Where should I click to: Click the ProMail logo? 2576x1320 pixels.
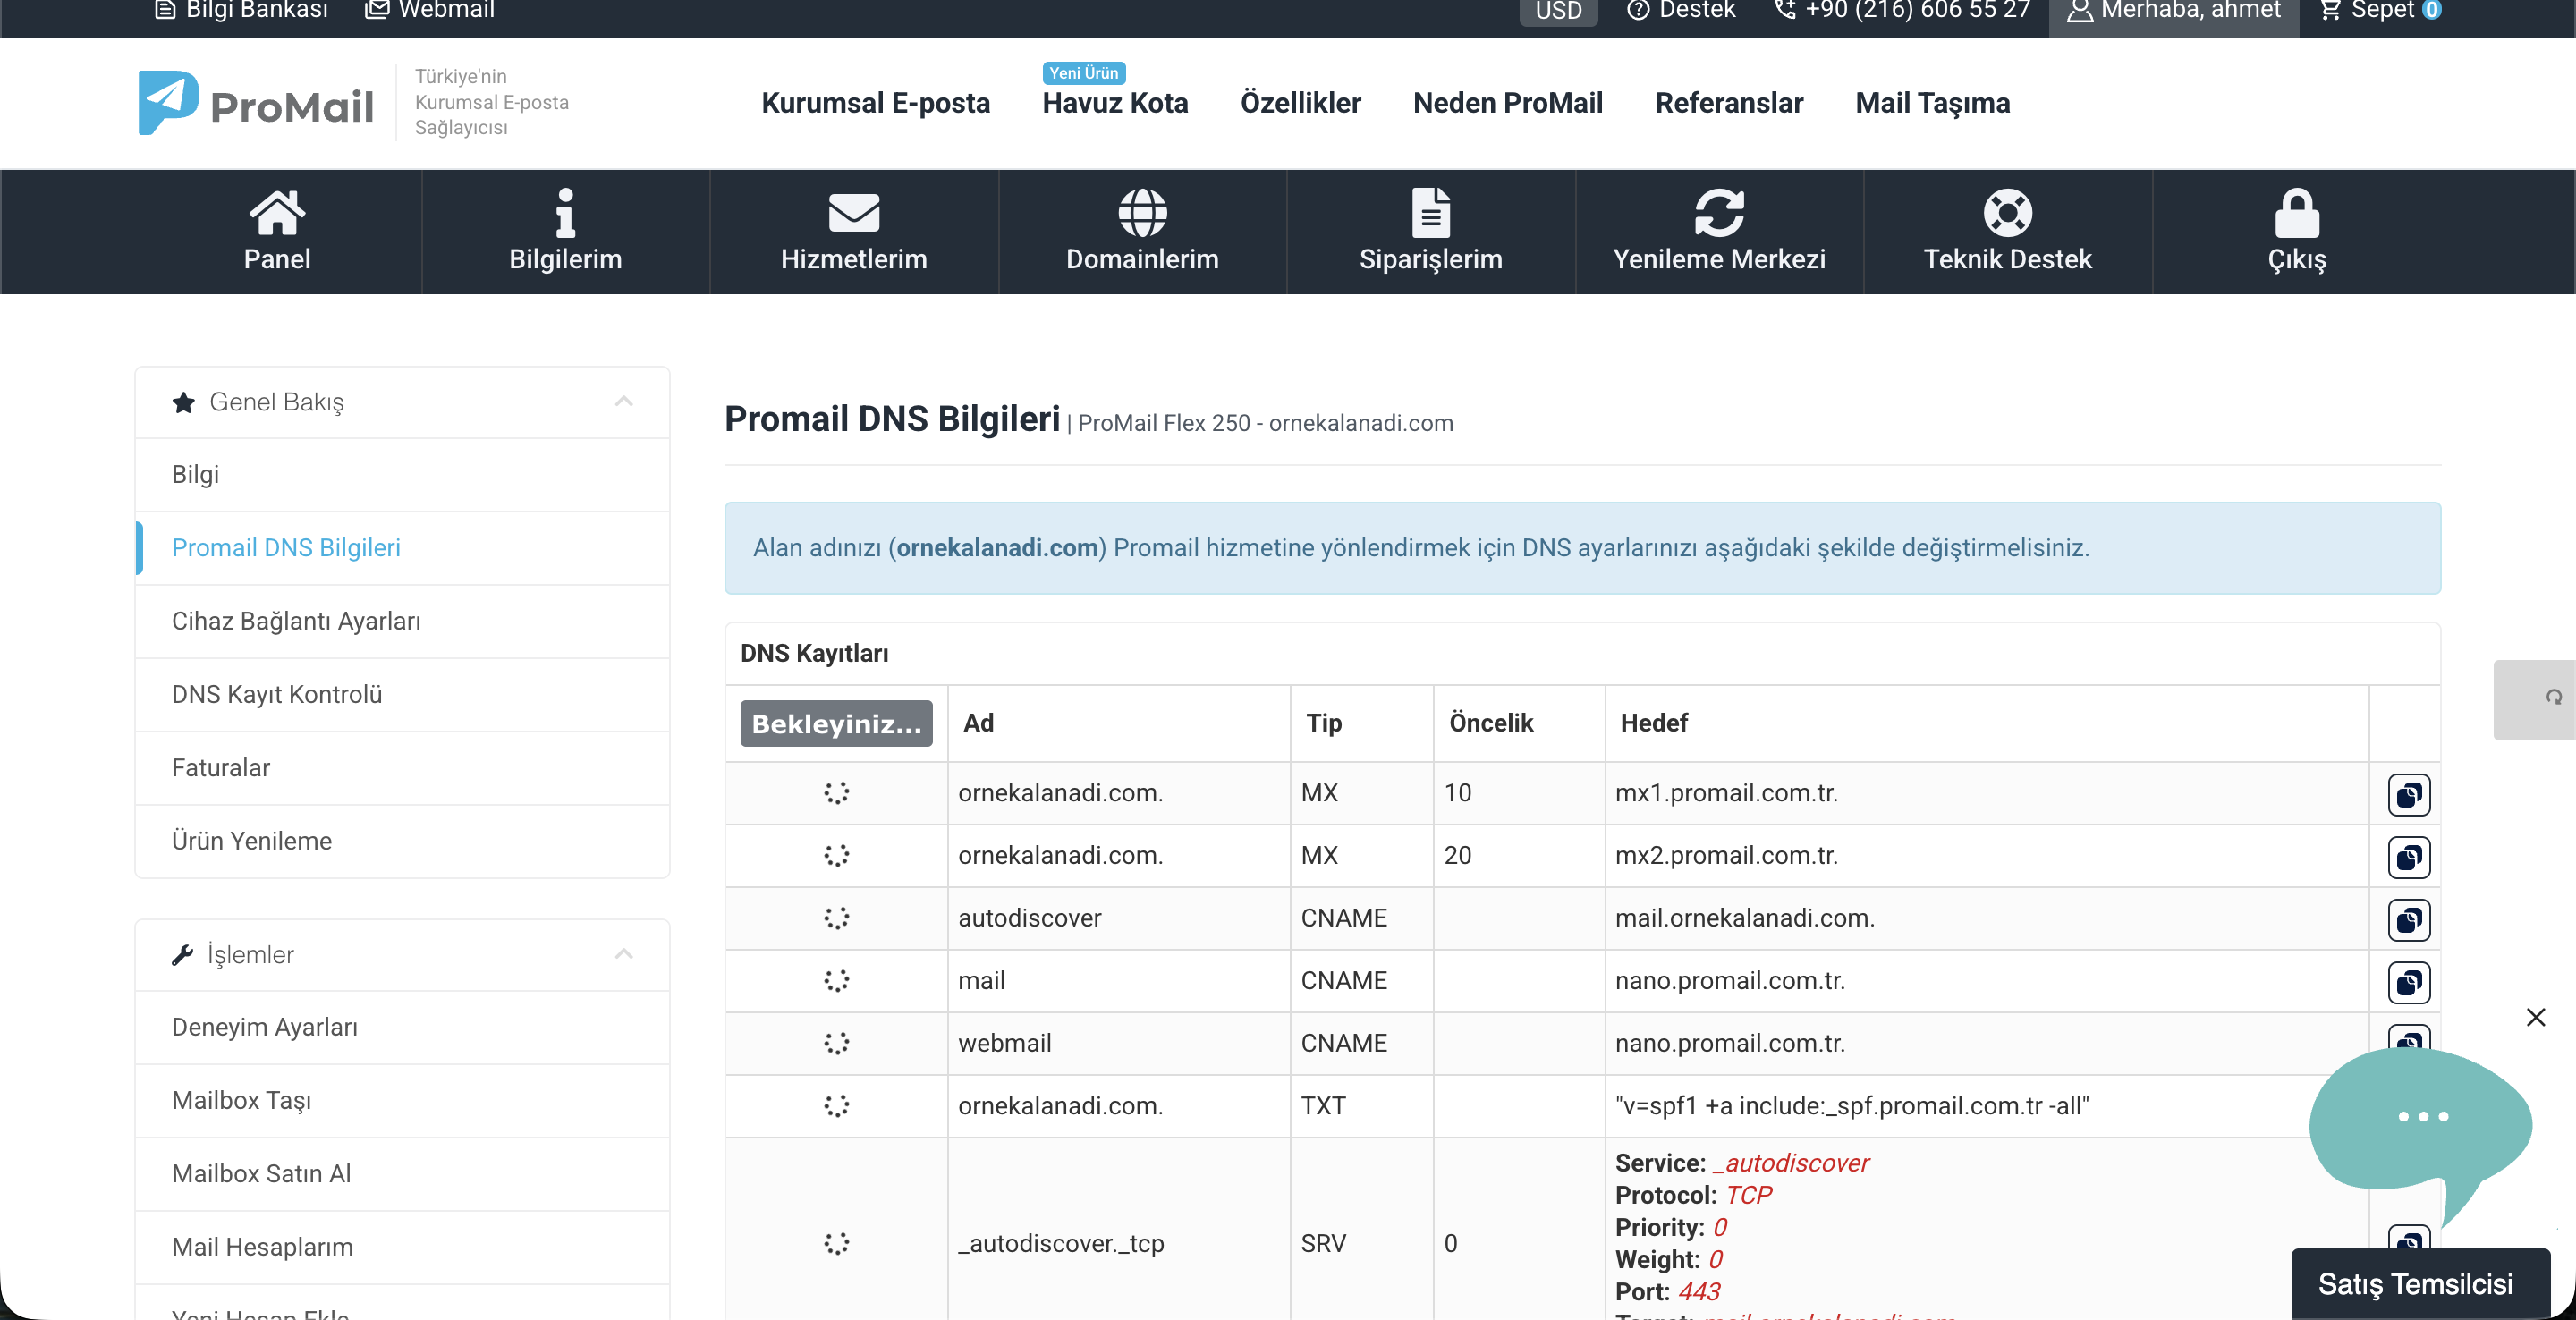(x=256, y=103)
